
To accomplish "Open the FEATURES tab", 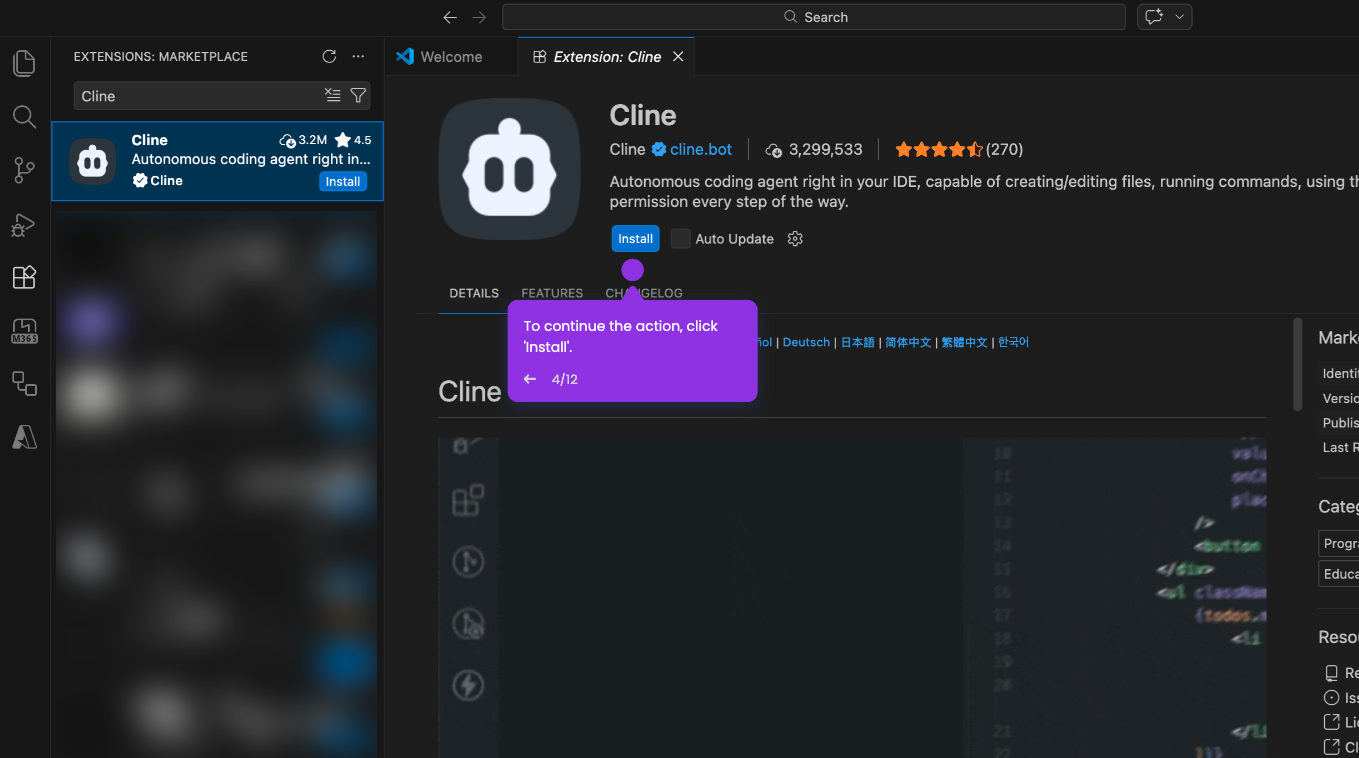I will click(x=552, y=293).
